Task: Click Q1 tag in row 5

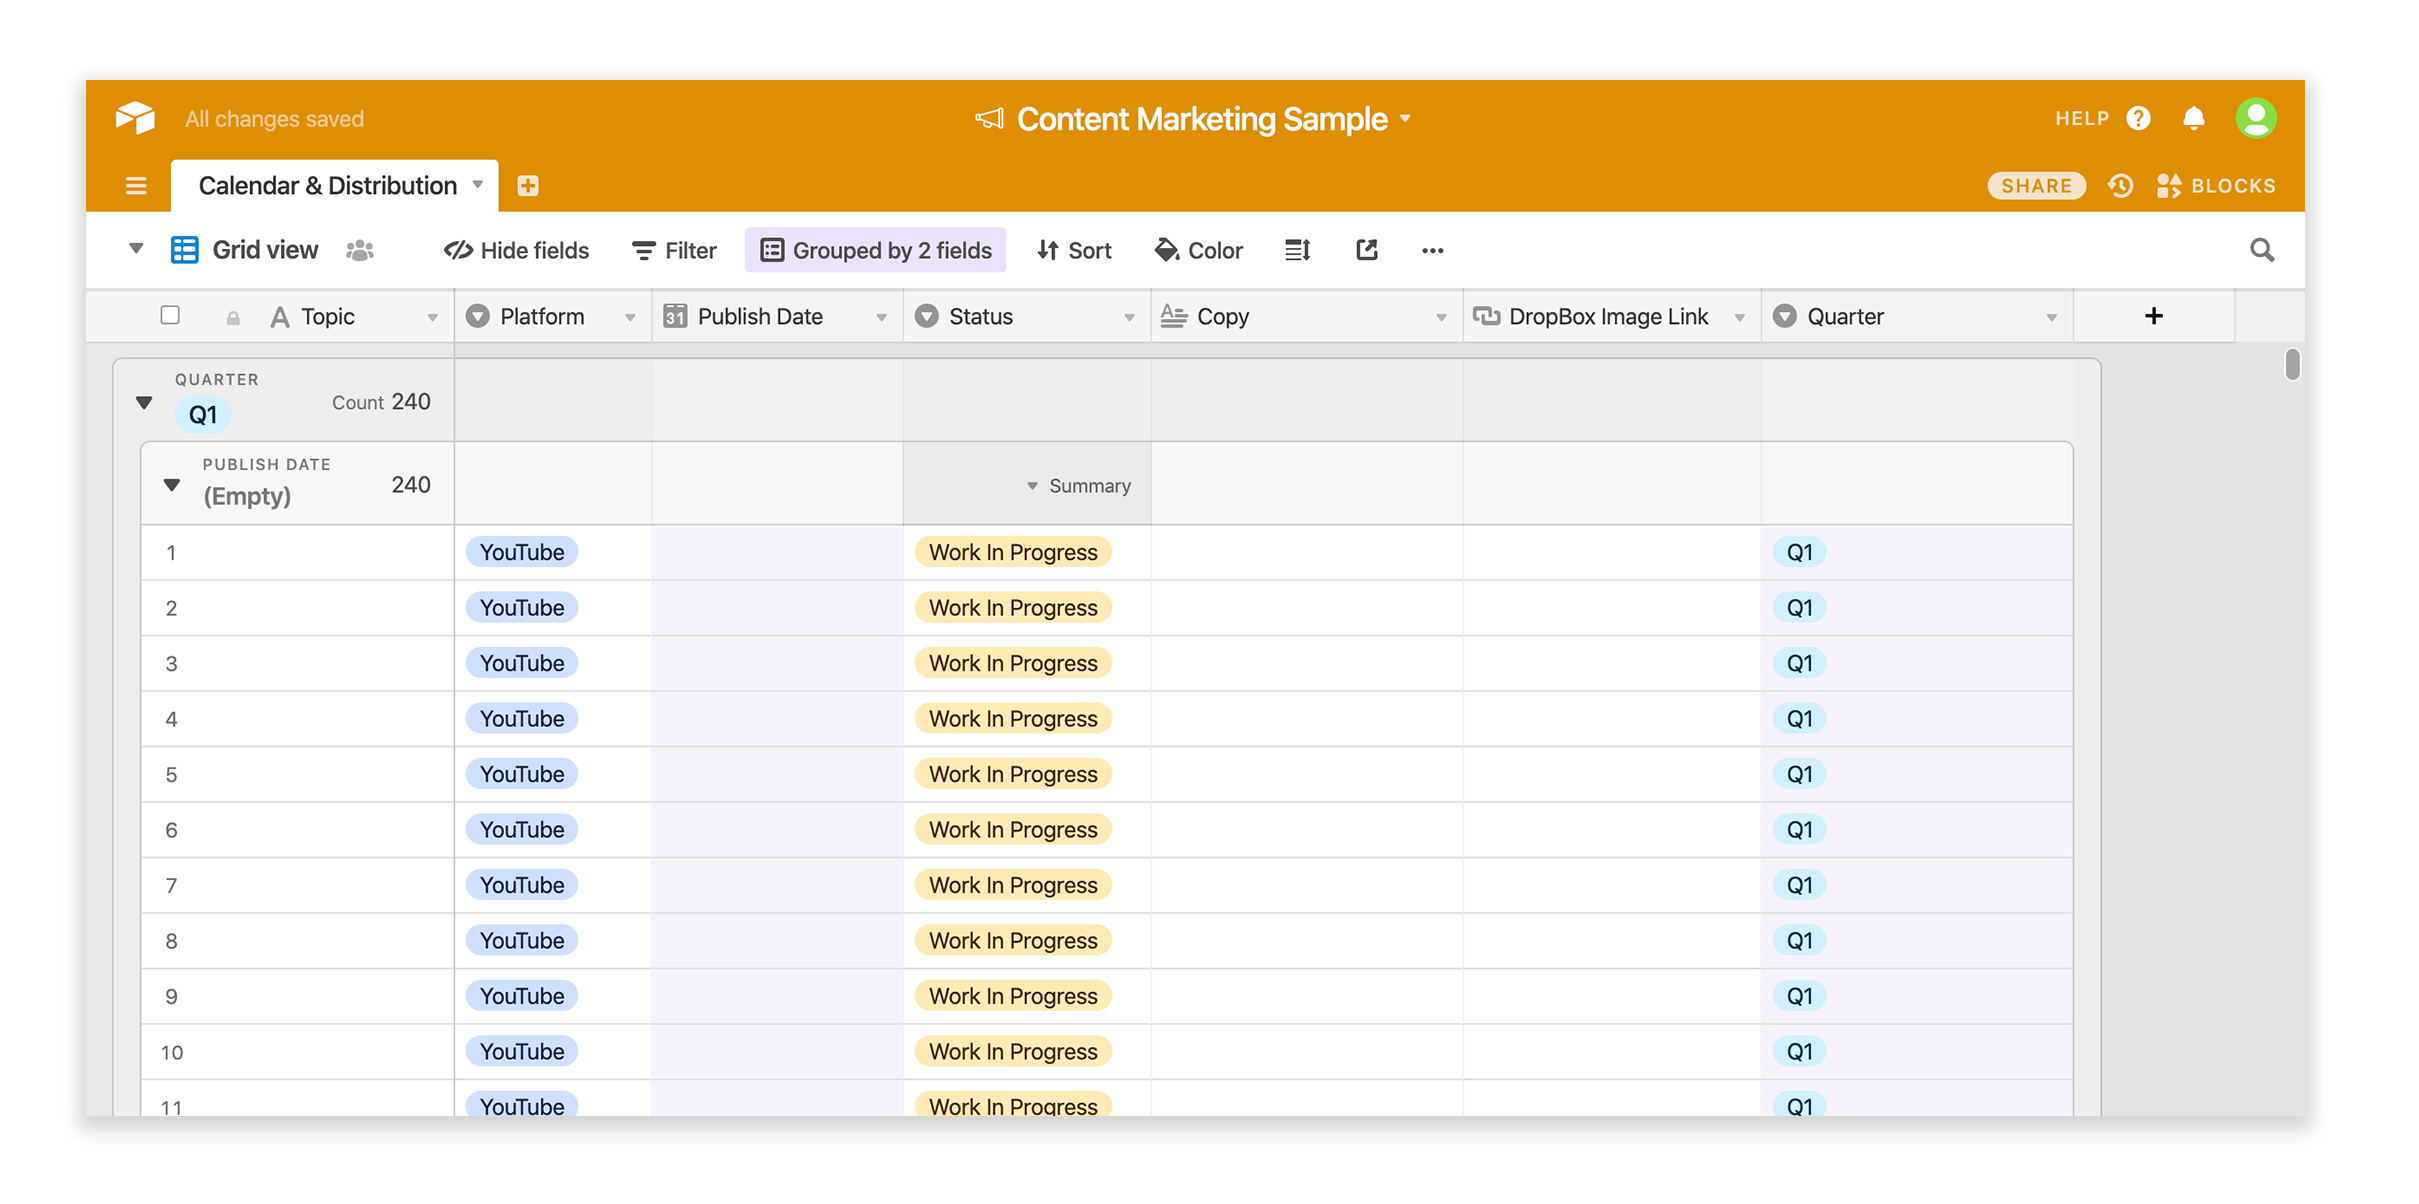Action: coord(1799,774)
